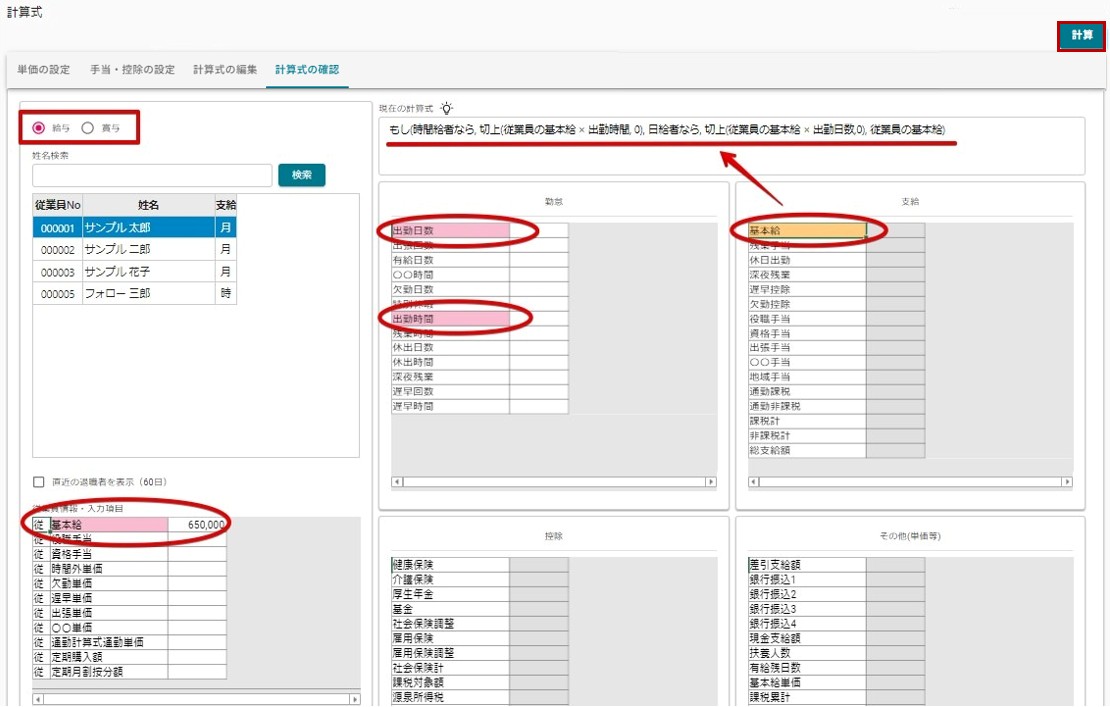Click the 650,000 value for 基本給
The image size is (1110, 707).
[x=198, y=525]
